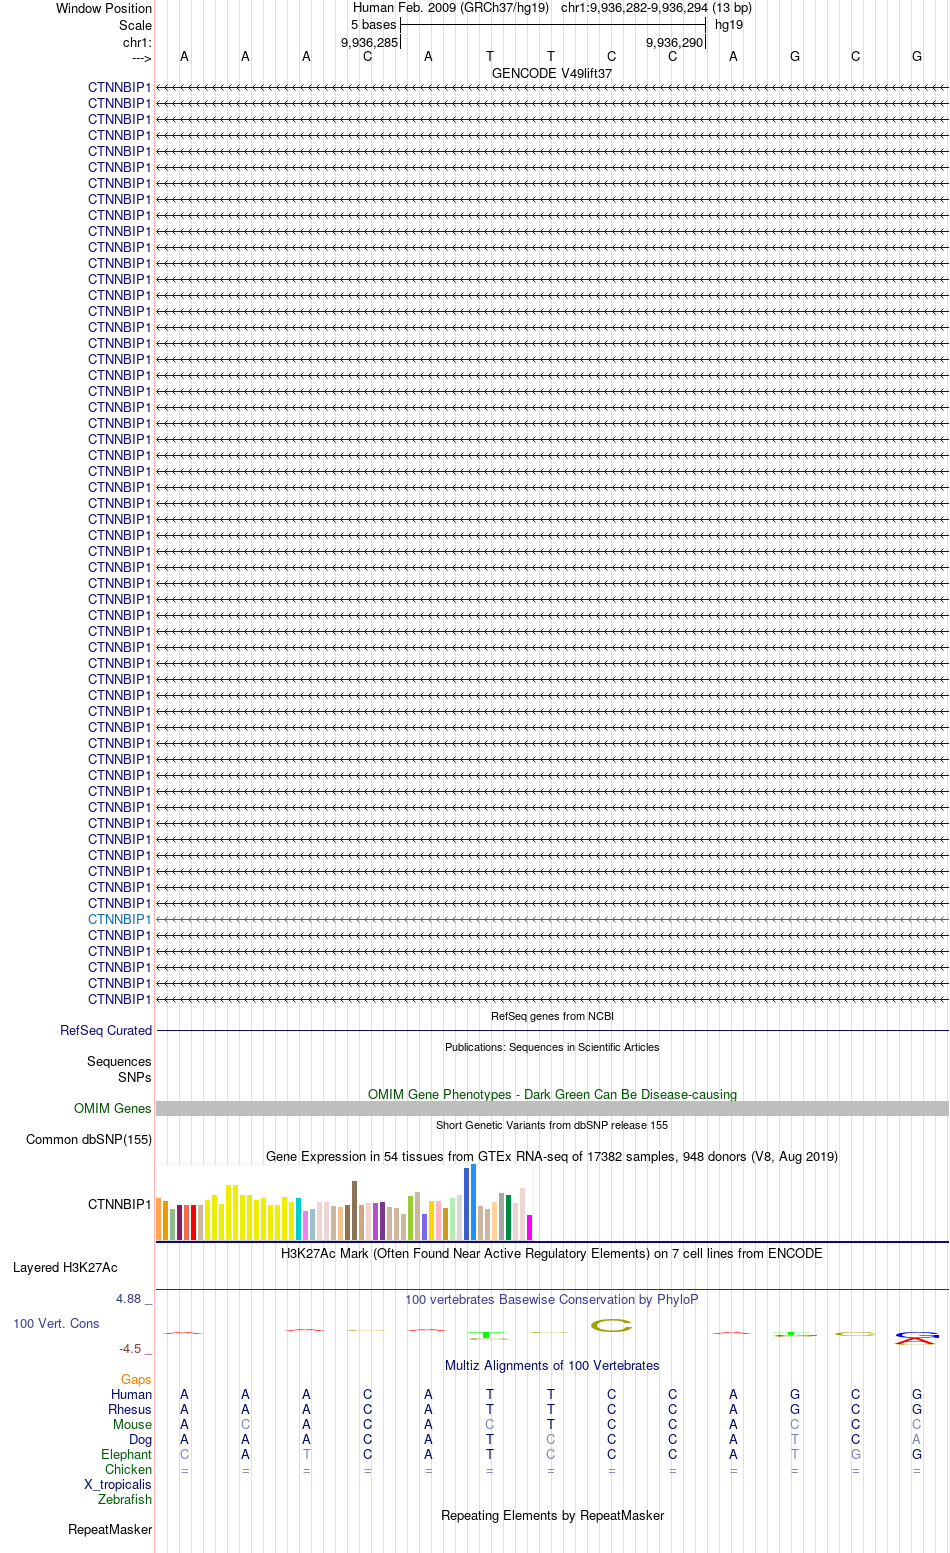
Task: Click '100 vertebrates Basewise Conservation by PhyloP'
Action: (x=552, y=1299)
